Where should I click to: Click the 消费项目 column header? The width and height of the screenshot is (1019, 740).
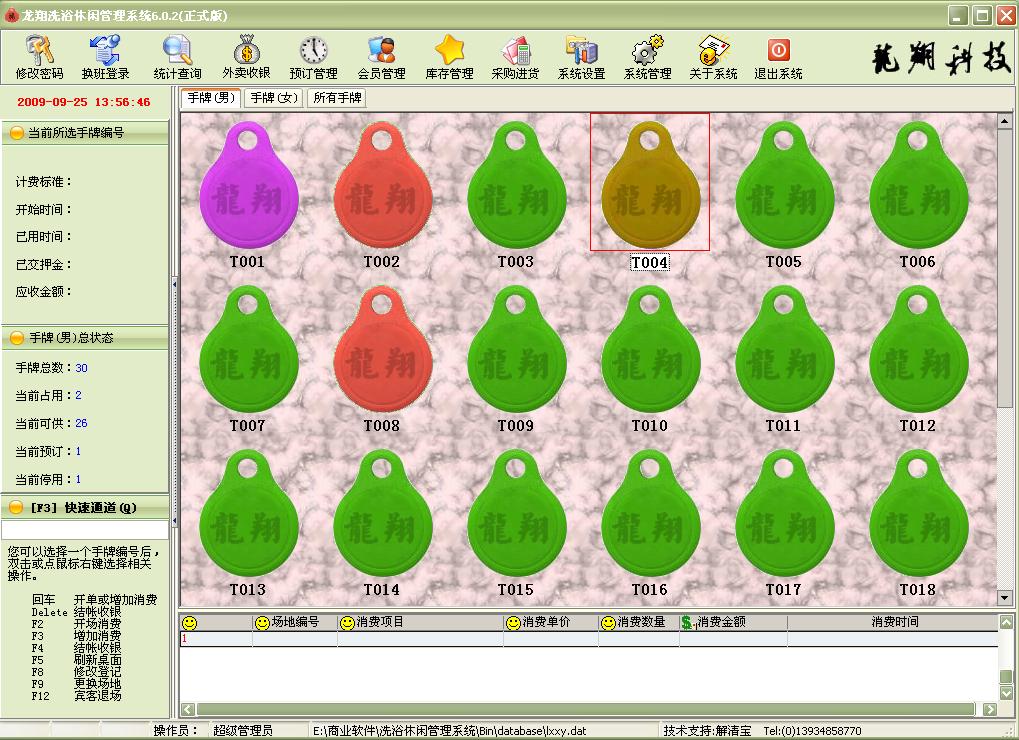pos(420,622)
